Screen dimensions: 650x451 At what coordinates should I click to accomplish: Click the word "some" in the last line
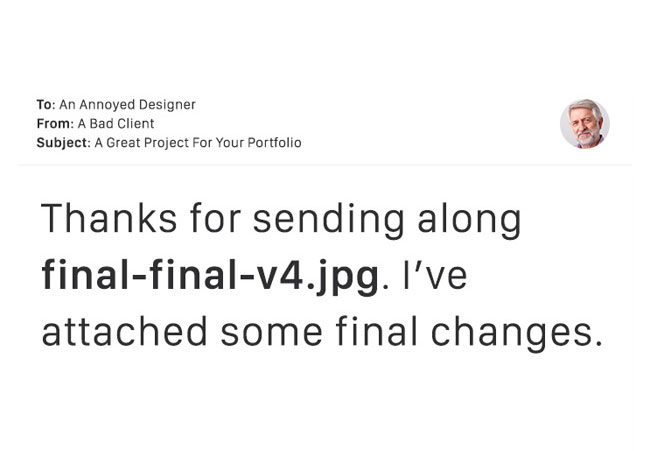[x=272, y=335]
